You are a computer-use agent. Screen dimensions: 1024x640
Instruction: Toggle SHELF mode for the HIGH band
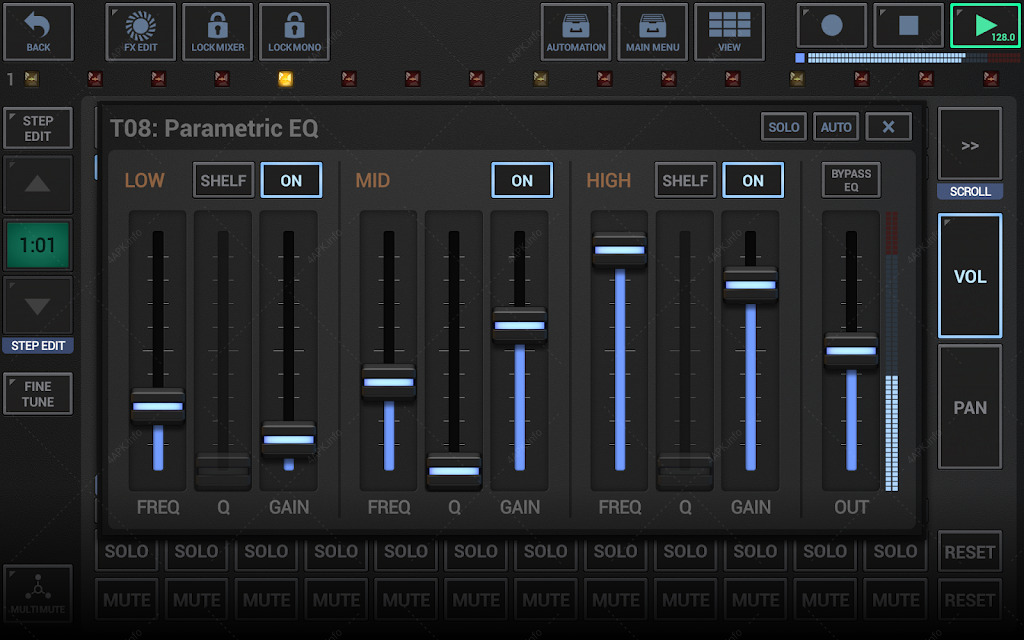[x=685, y=180]
